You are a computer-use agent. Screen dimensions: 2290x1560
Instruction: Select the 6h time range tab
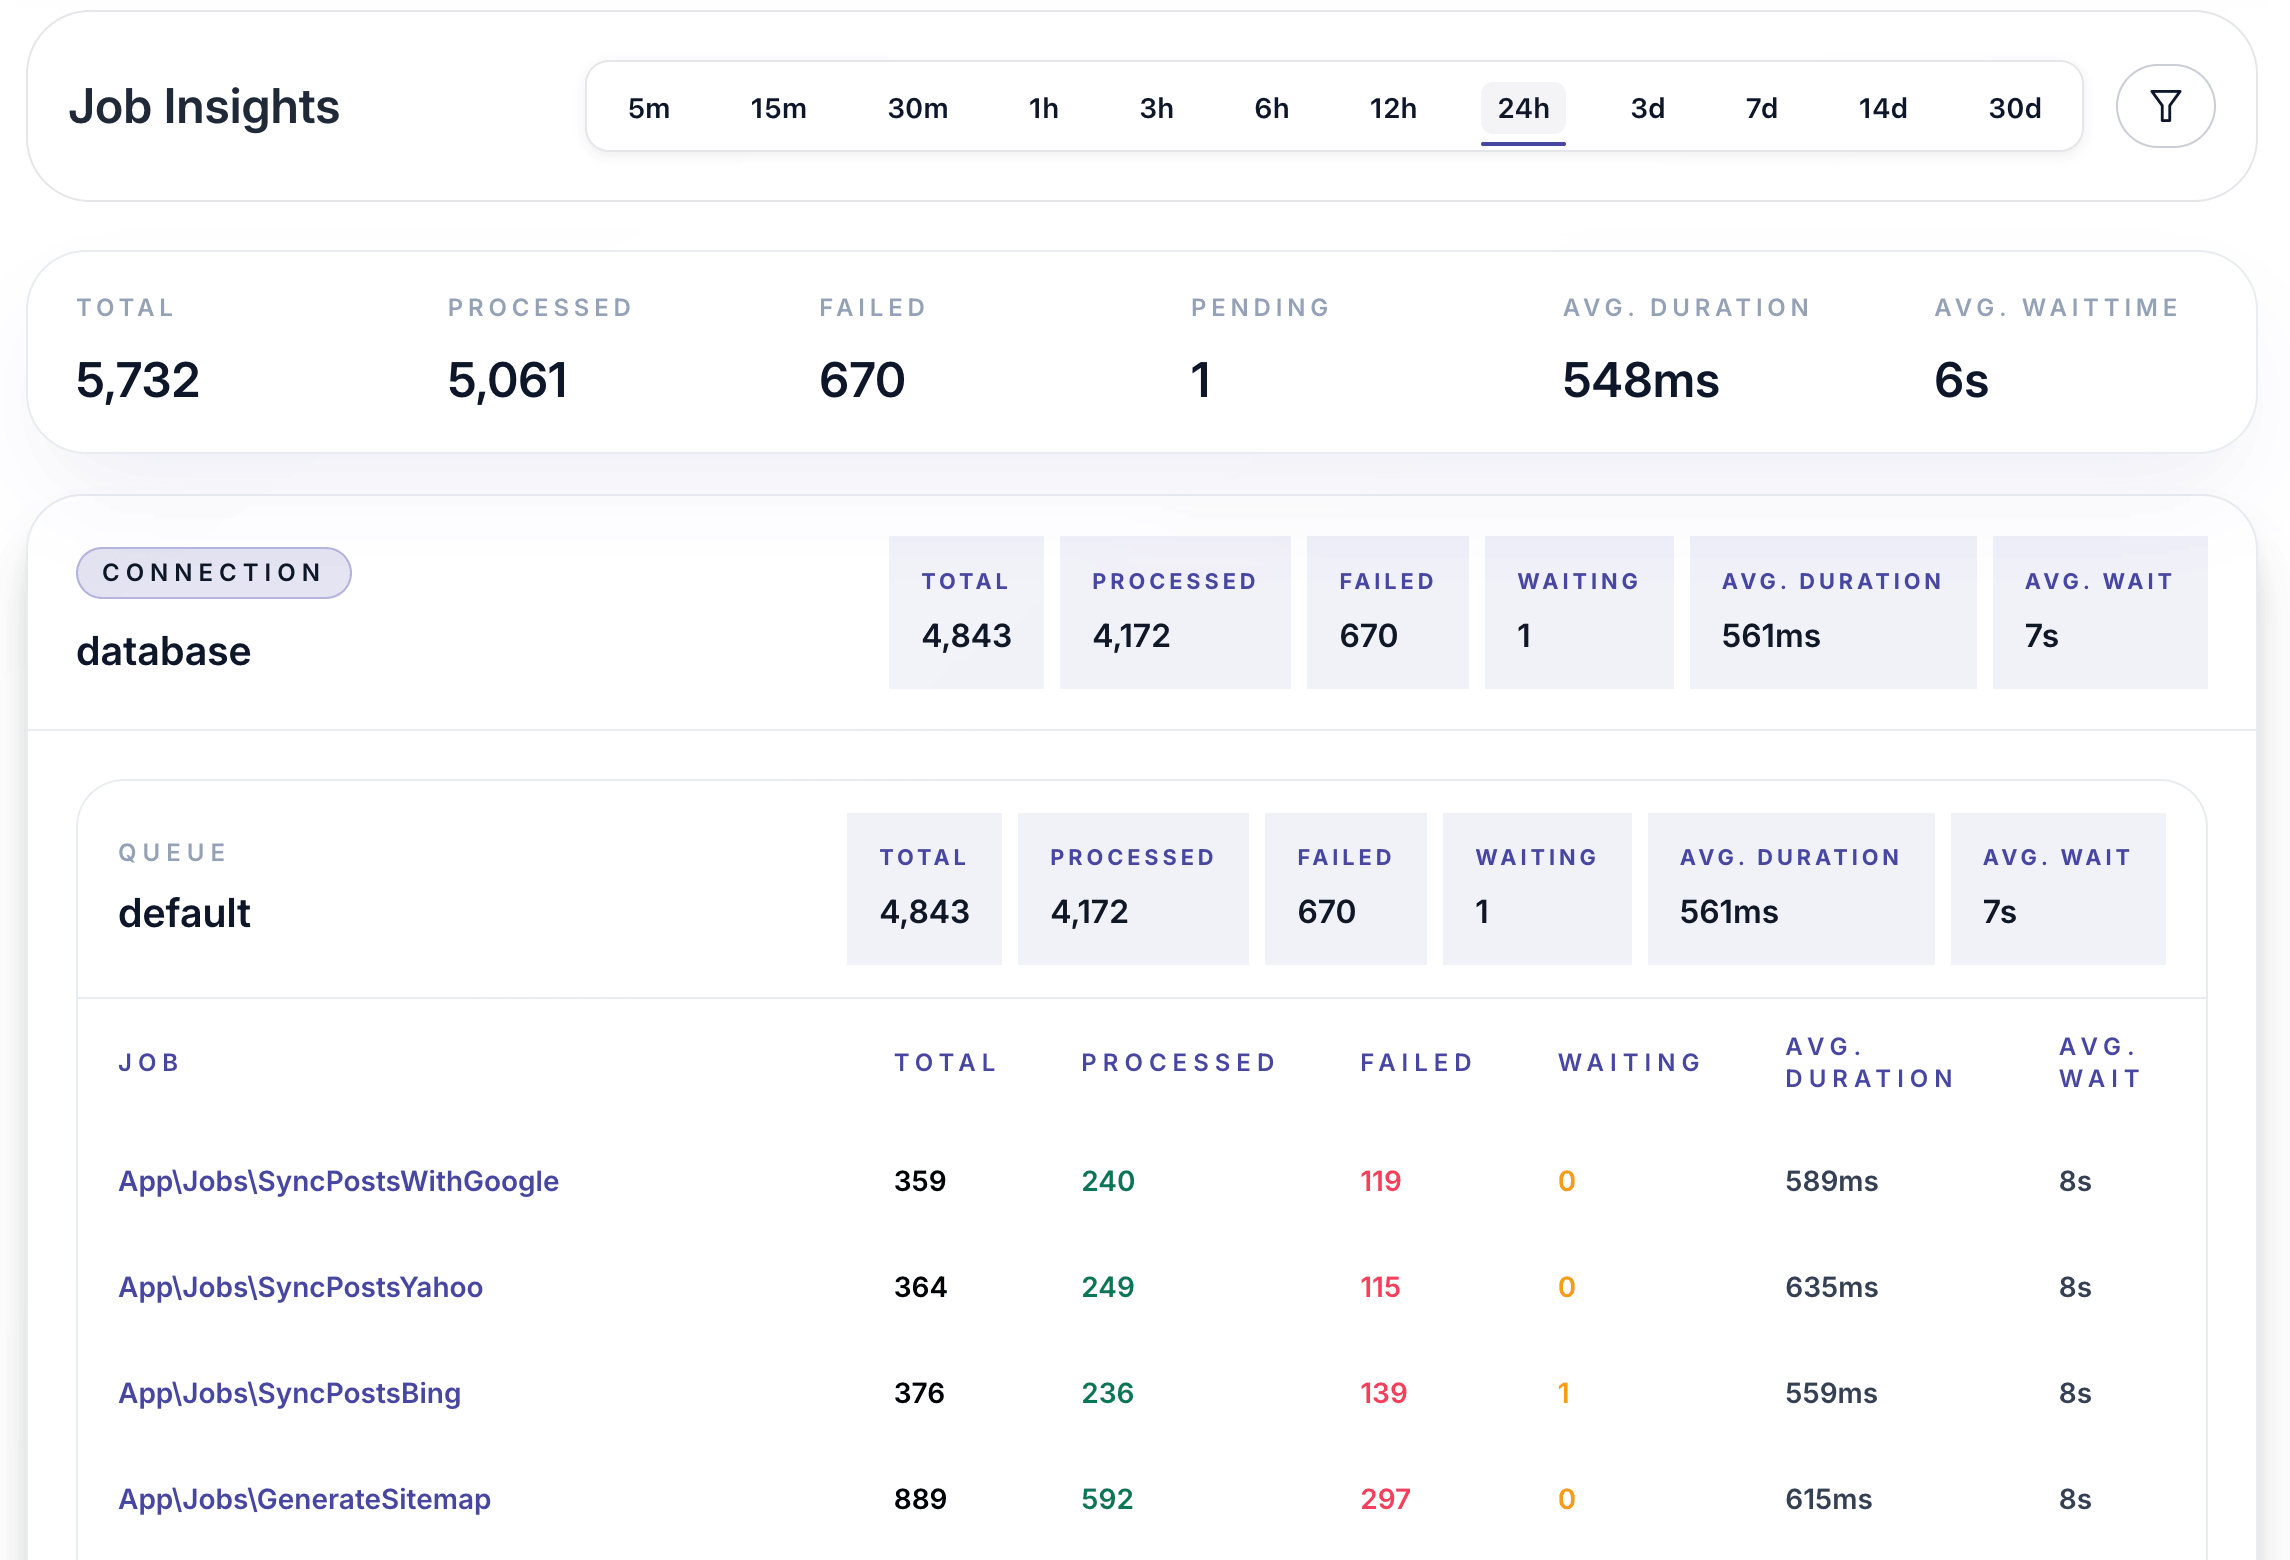coord(1271,108)
